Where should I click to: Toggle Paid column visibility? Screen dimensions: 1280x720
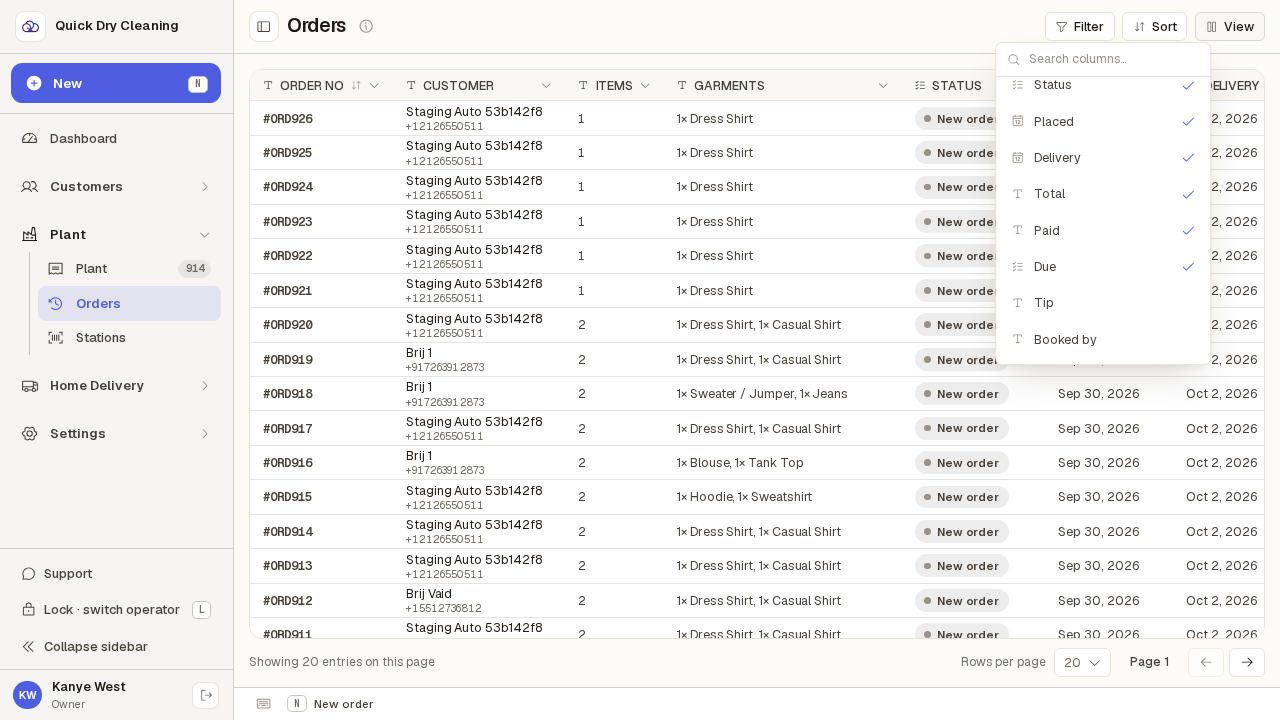[x=1103, y=230]
